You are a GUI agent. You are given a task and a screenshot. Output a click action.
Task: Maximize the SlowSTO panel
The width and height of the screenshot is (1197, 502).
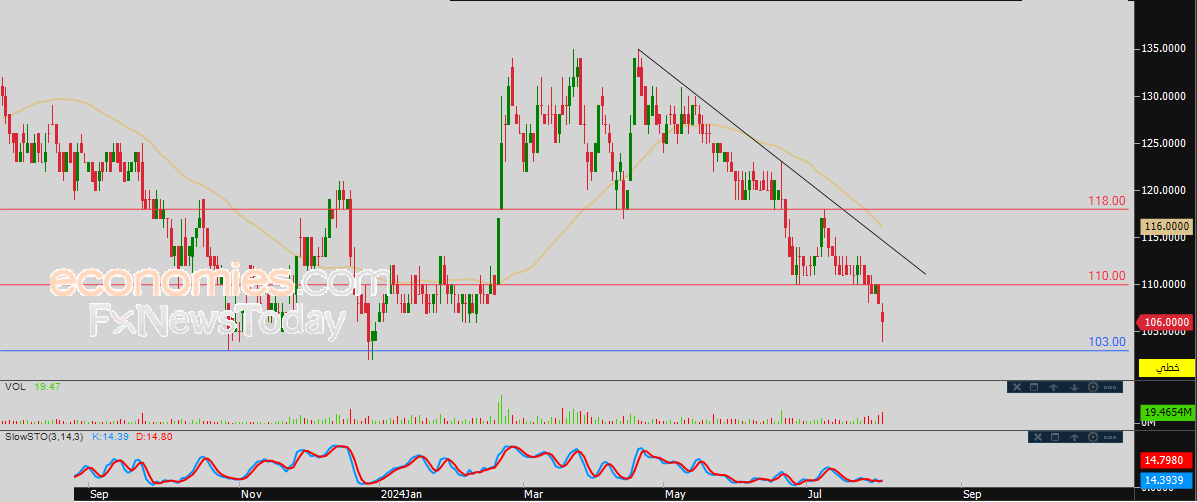(1054, 437)
